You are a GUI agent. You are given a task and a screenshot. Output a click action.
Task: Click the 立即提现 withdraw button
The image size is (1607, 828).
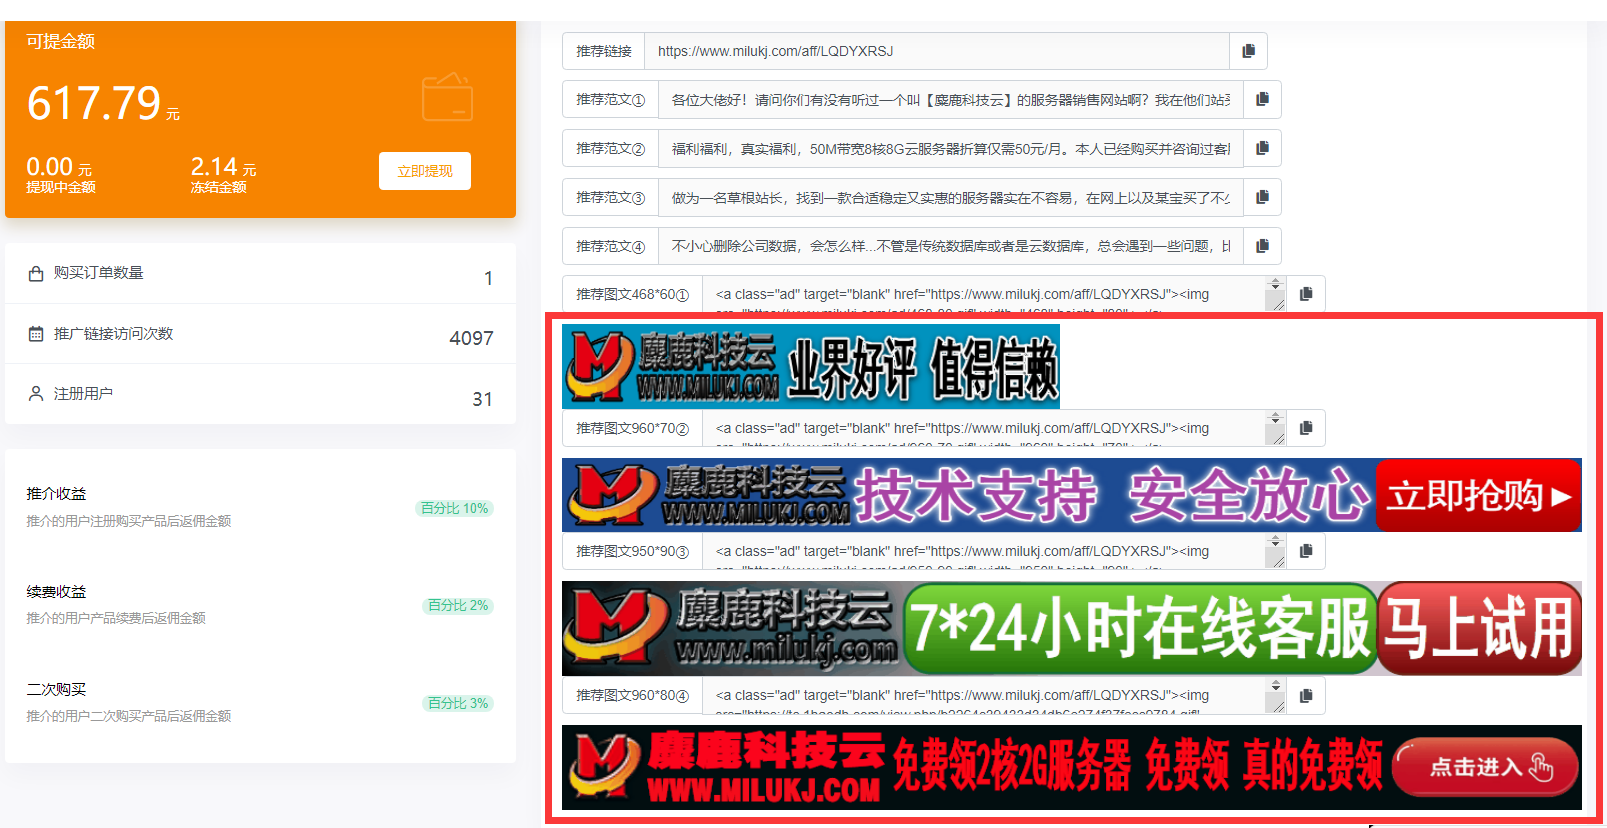[x=425, y=171]
